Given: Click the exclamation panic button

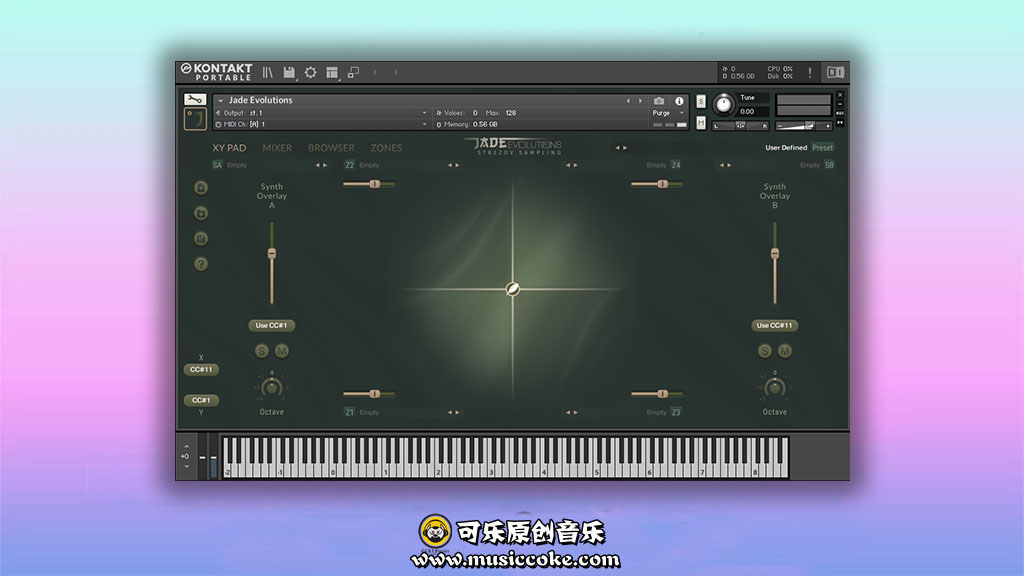Looking at the screenshot, I should (810, 72).
